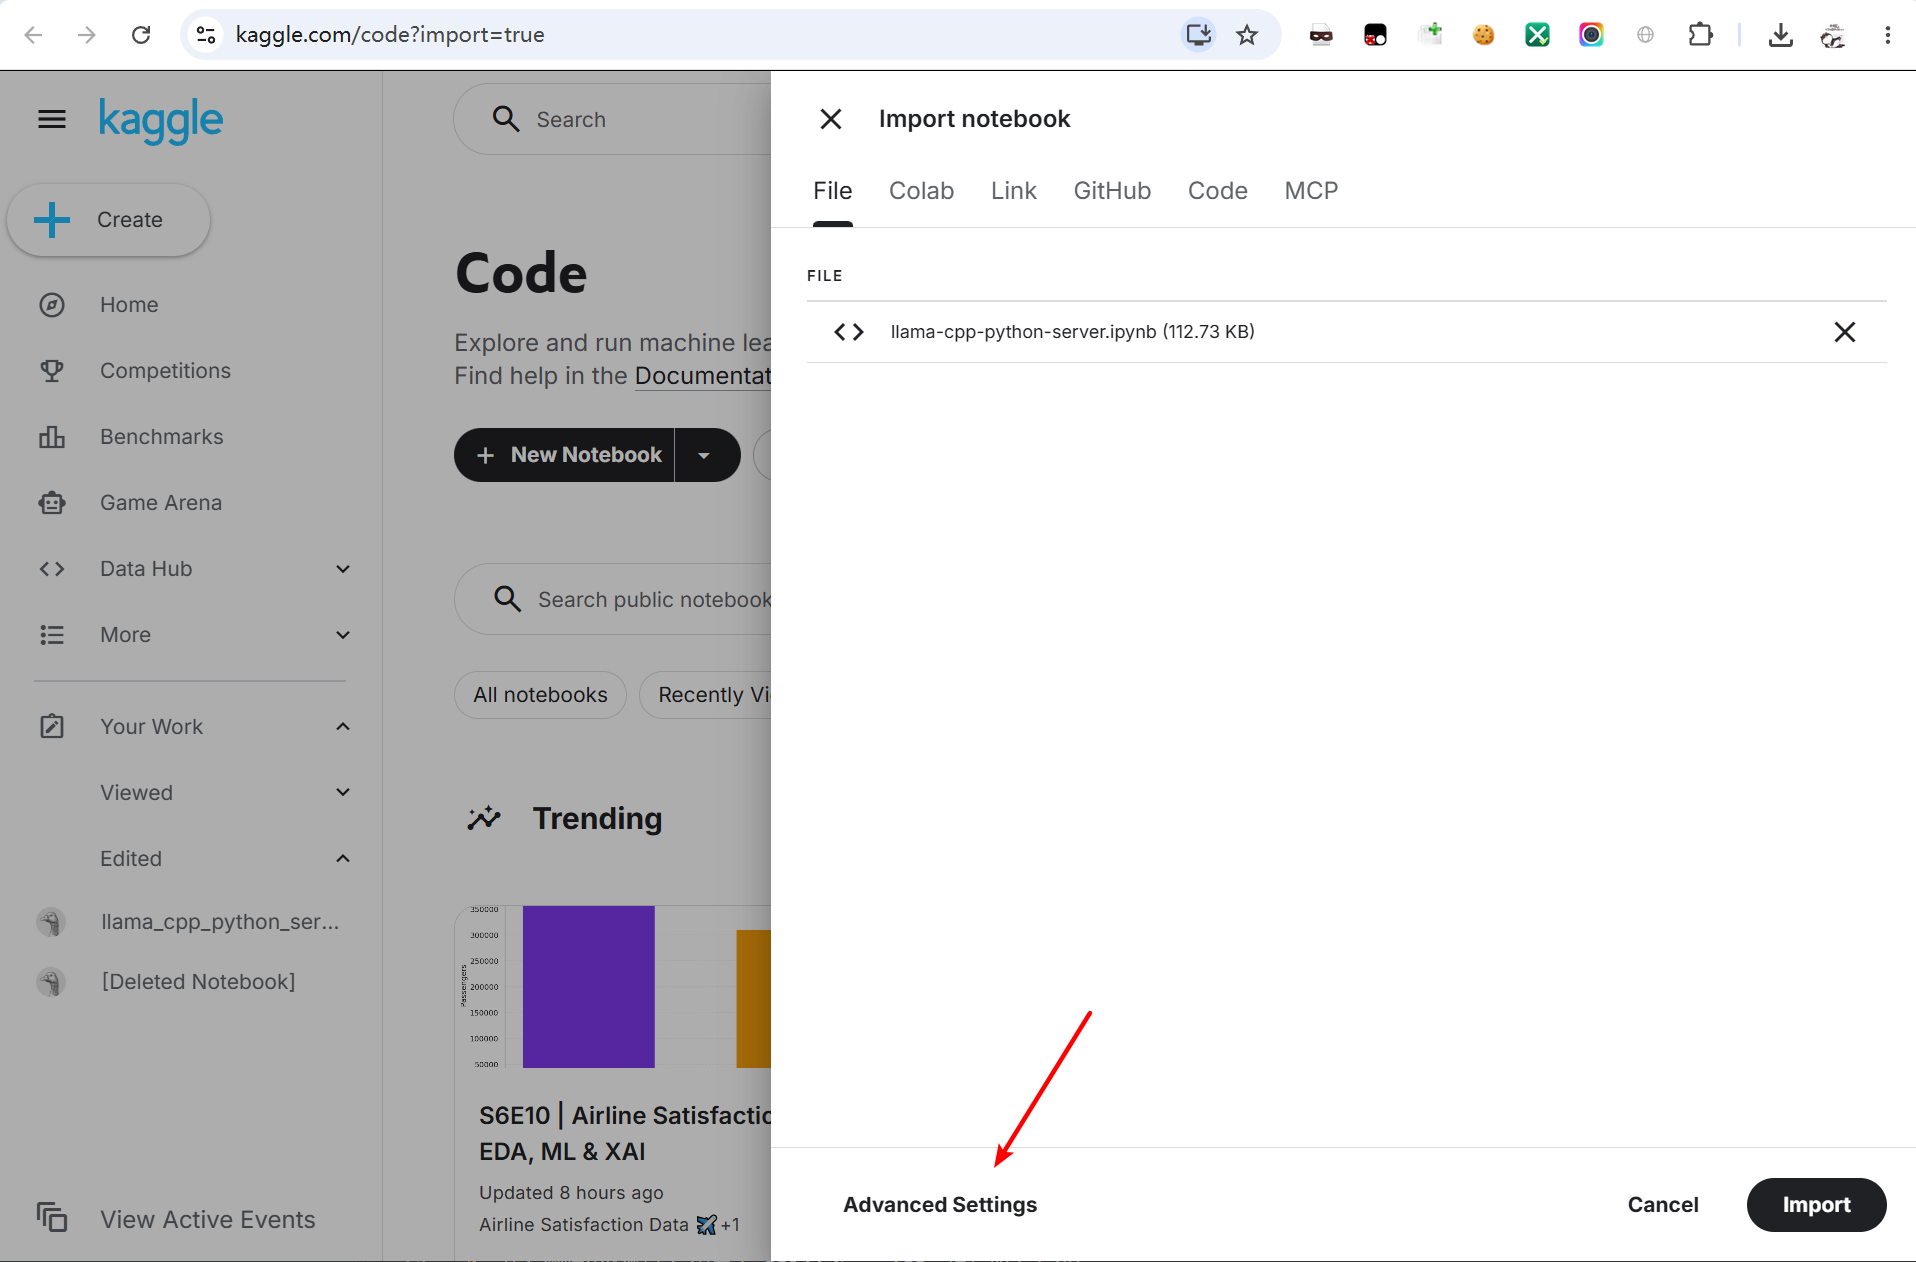Viewport: 1916px width, 1262px height.
Task: Click the Import button
Action: [1816, 1205]
